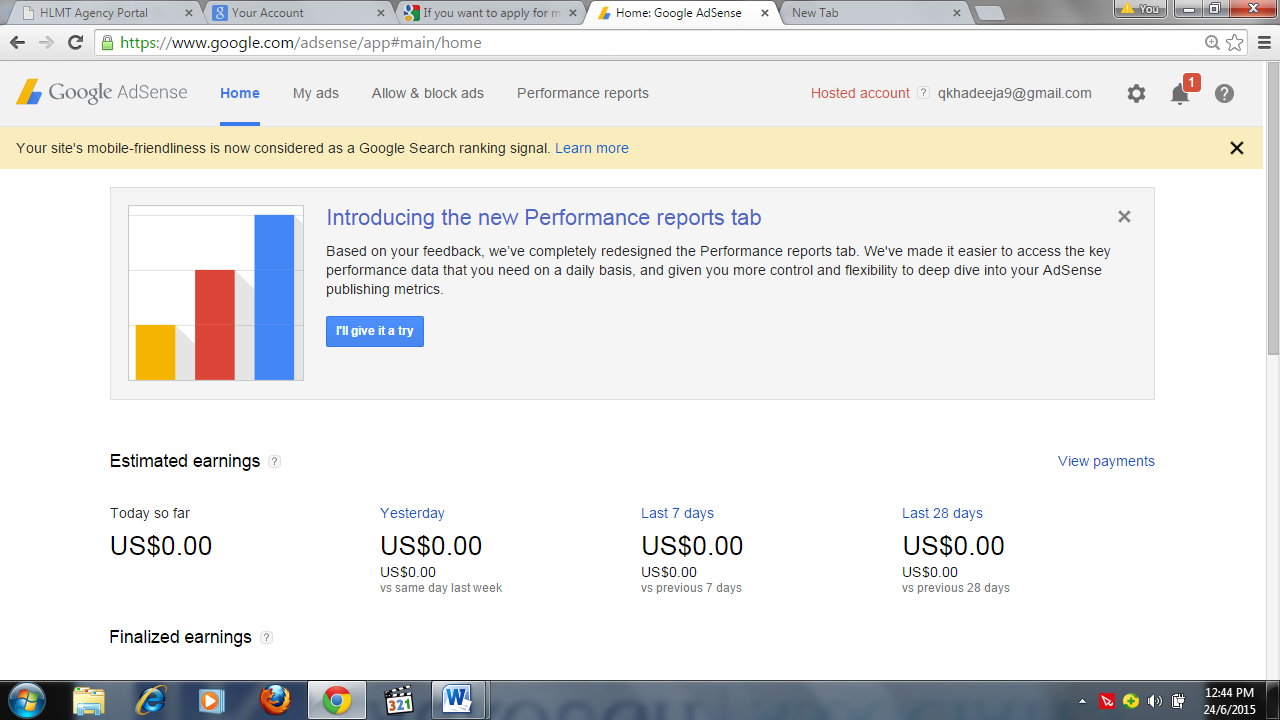Open the View payments link
Screen dimensions: 1280x720
coord(1106,461)
